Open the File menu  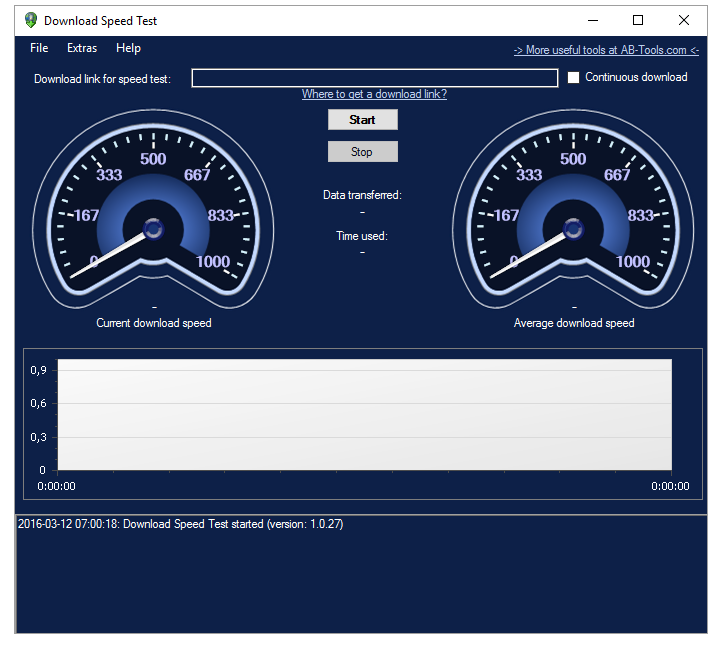pos(39,48)
